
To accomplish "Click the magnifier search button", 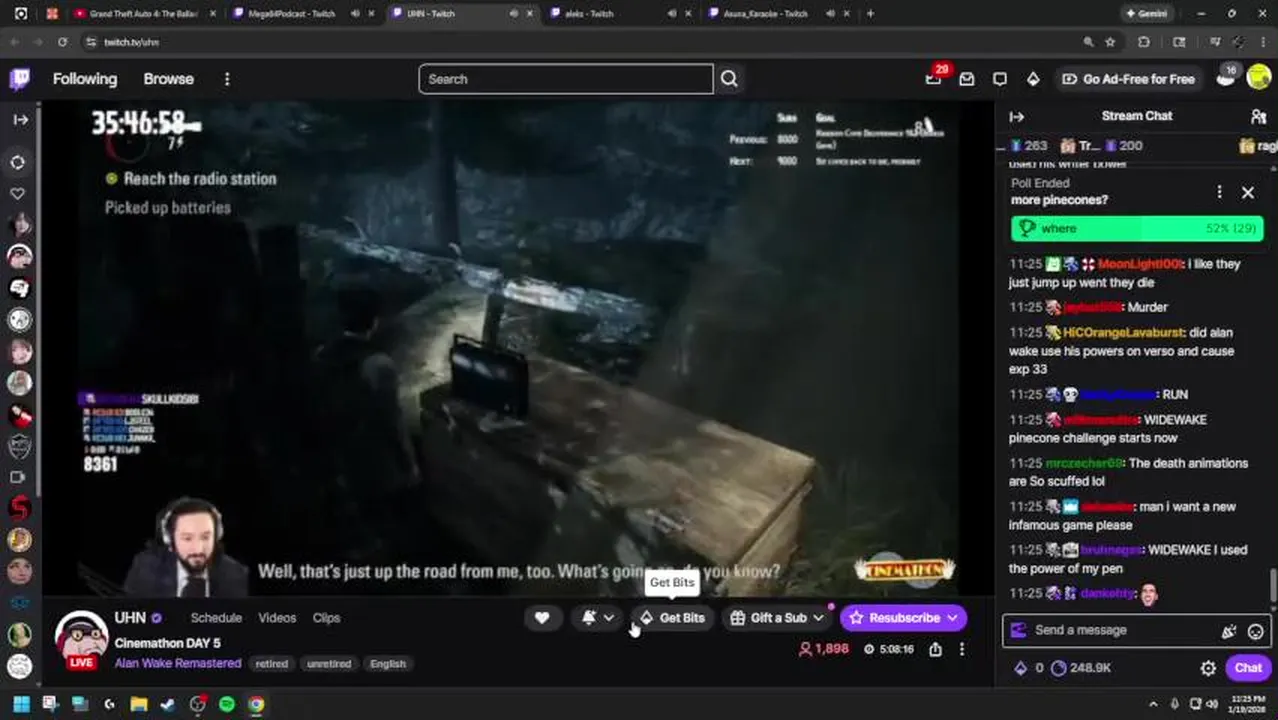I will (x=729, y=79).
